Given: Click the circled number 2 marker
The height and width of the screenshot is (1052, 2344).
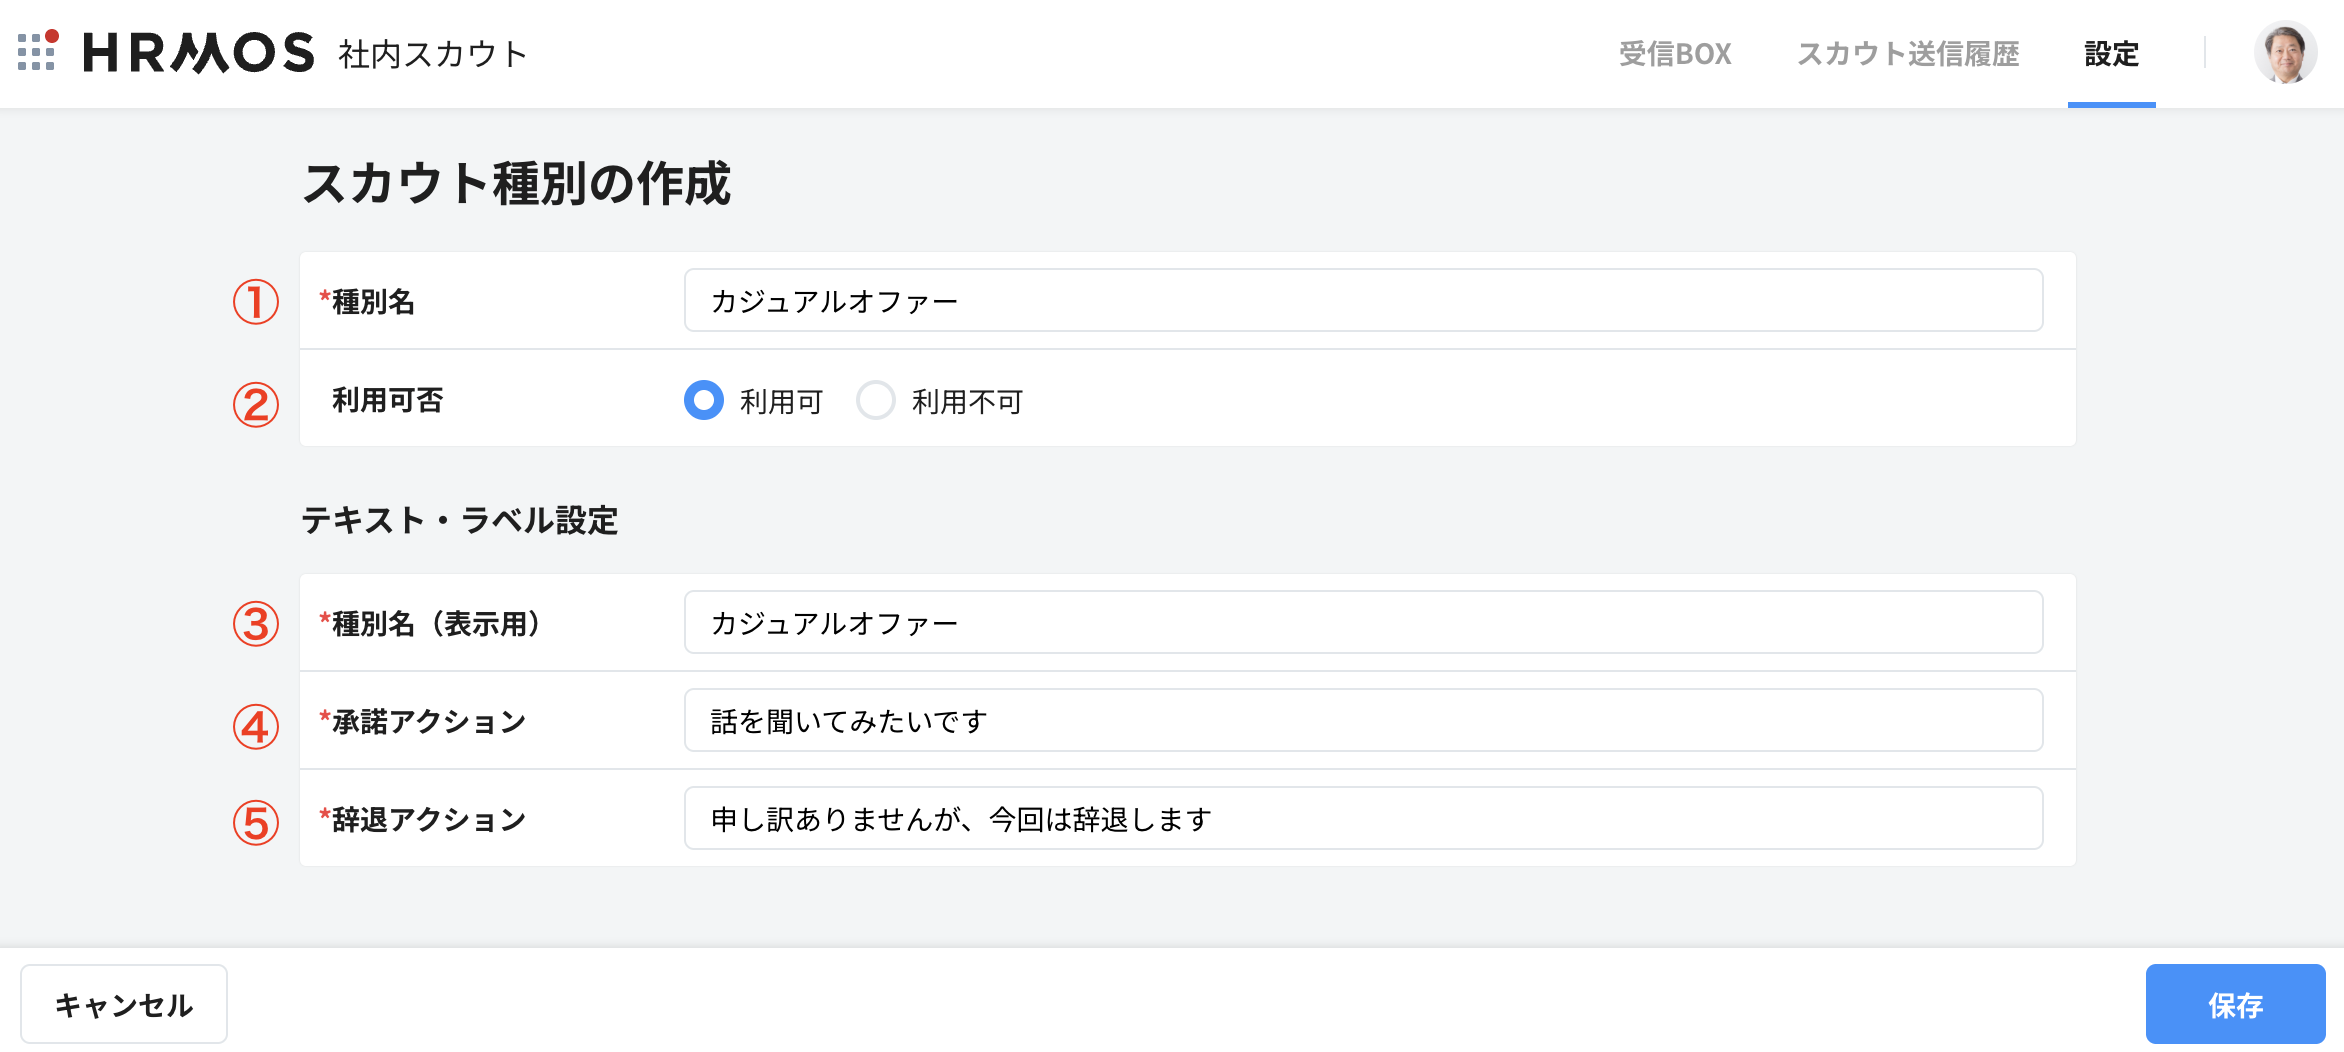Looking at the screenshot, I should [256, 405].
